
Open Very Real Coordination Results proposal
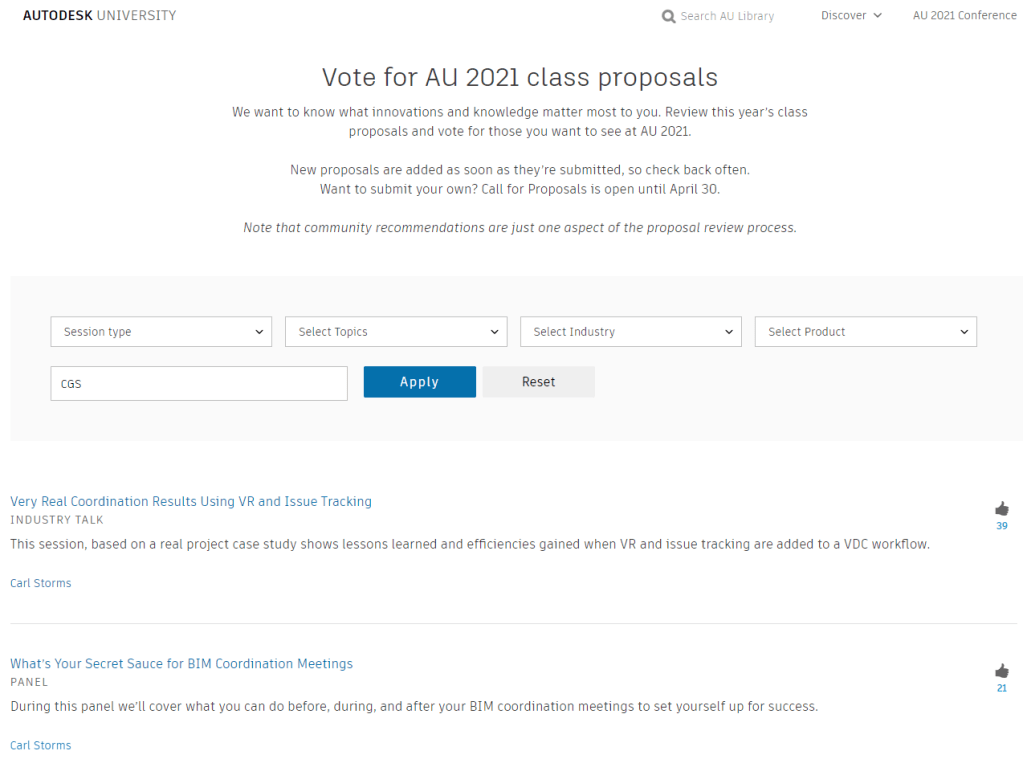pos(191,501)
